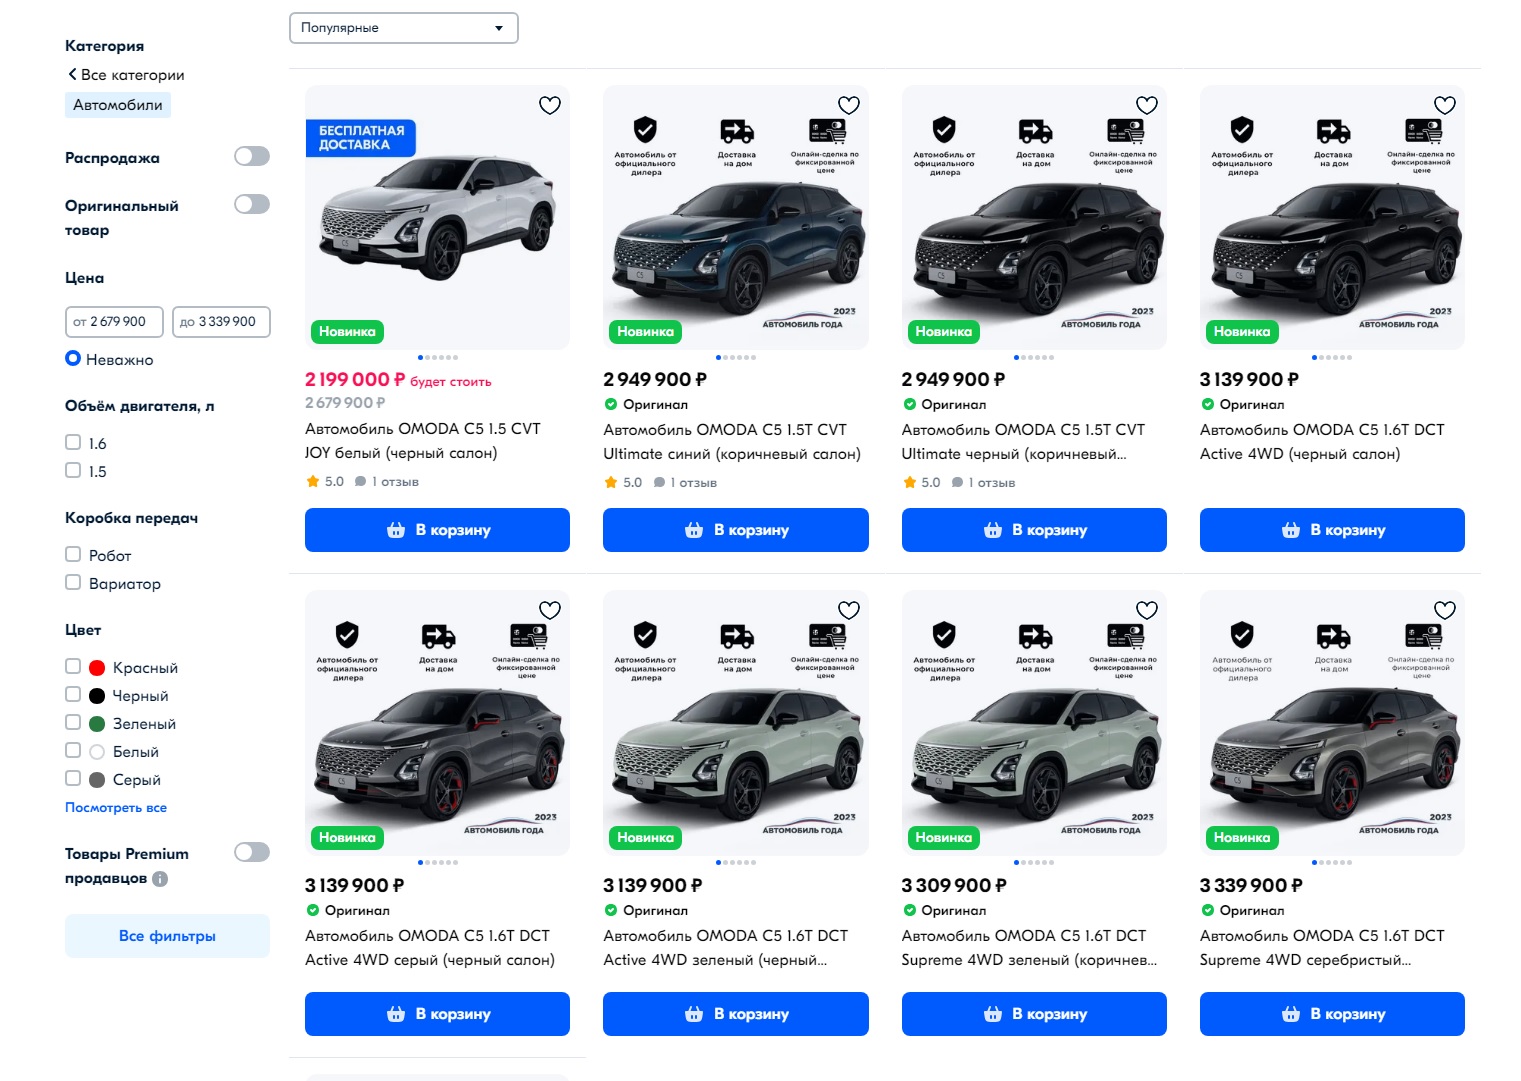The height and width of the screenshot is (1081, 1521).
Task: Open Все фильтры button
Action: pyautogui.click(x=167, y=936)
